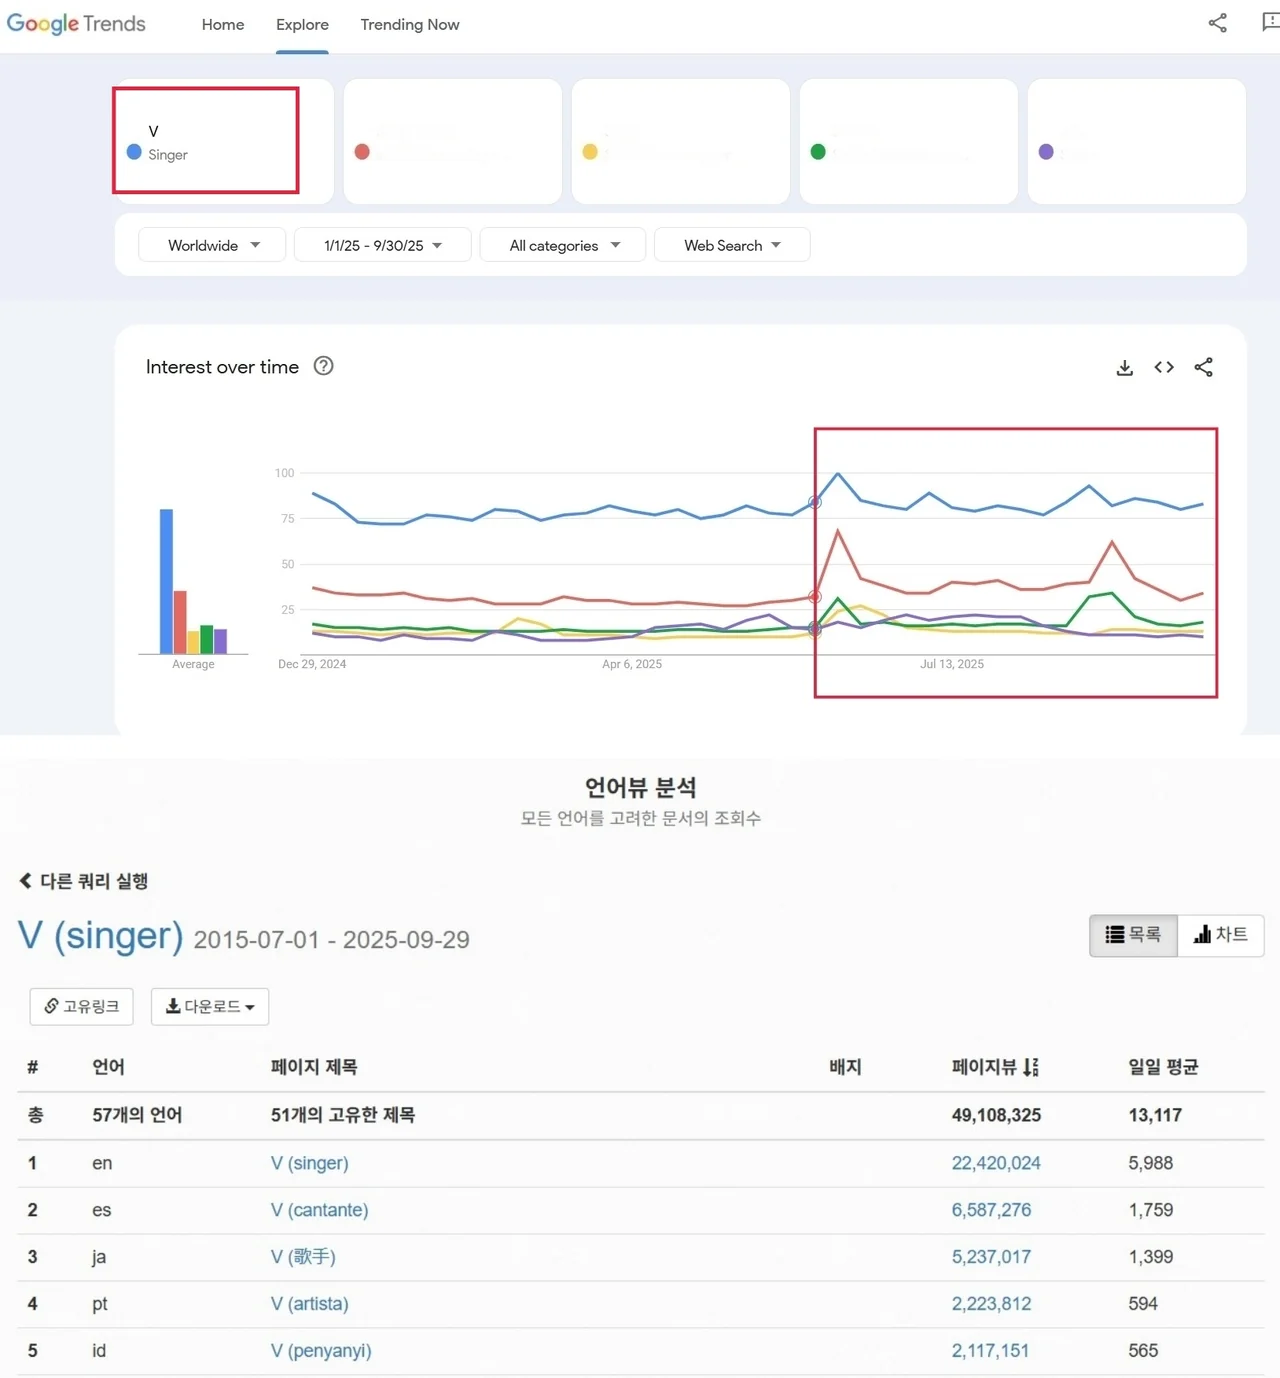Open the Worldwide region dropdown

[x=212, y=245]
